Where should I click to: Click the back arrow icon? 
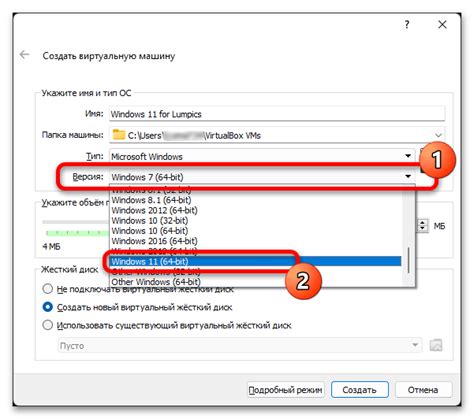tap(24, 54)
